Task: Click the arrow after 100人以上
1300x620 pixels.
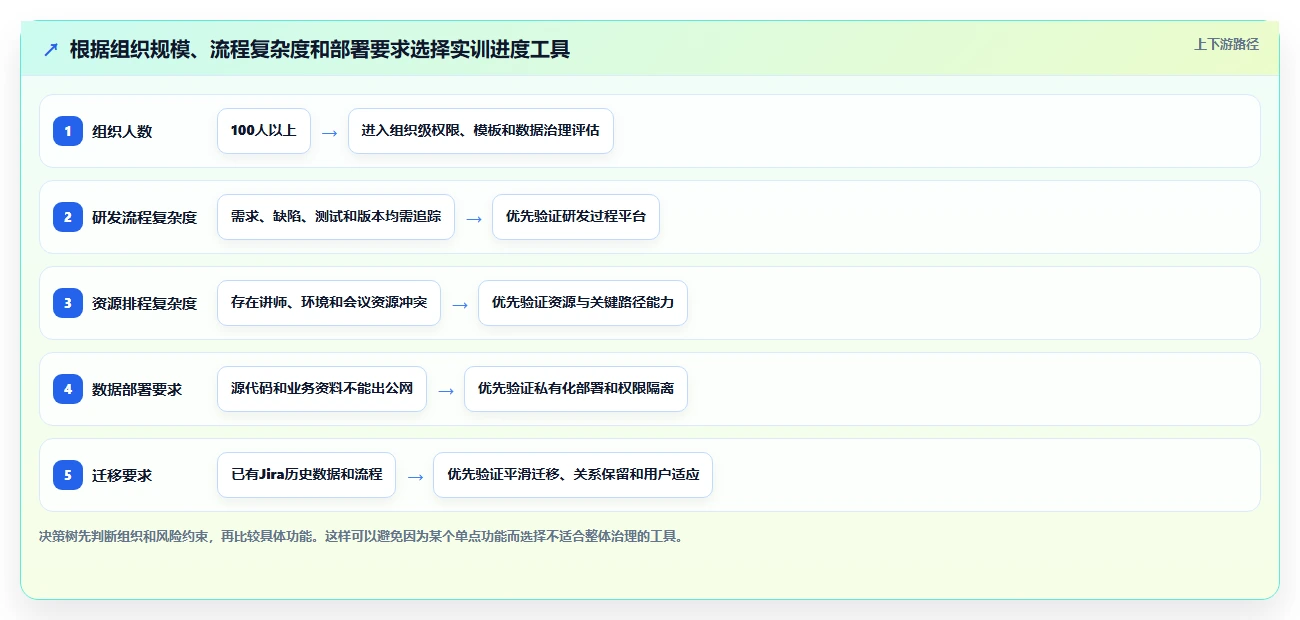Action: 330,132
